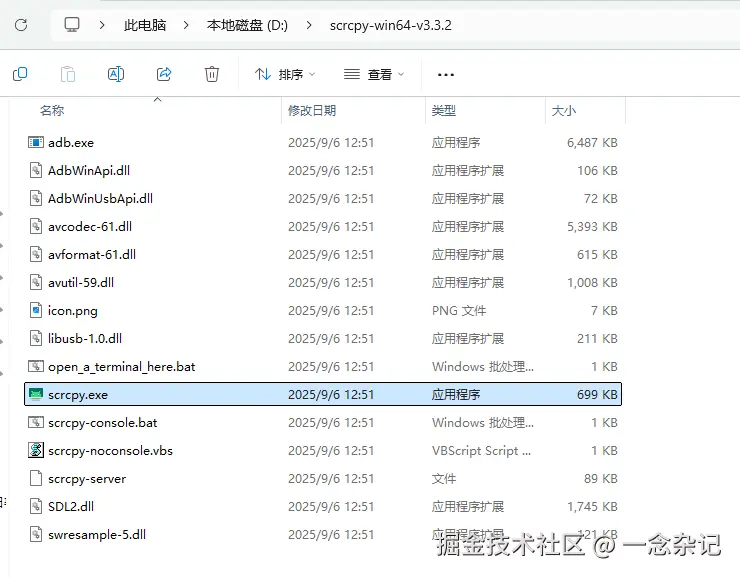The height and width of the screenshot is (577, 740).
Task: Click the scrcpy-noconsole.vbs script icon
Action: pos(36,450)
